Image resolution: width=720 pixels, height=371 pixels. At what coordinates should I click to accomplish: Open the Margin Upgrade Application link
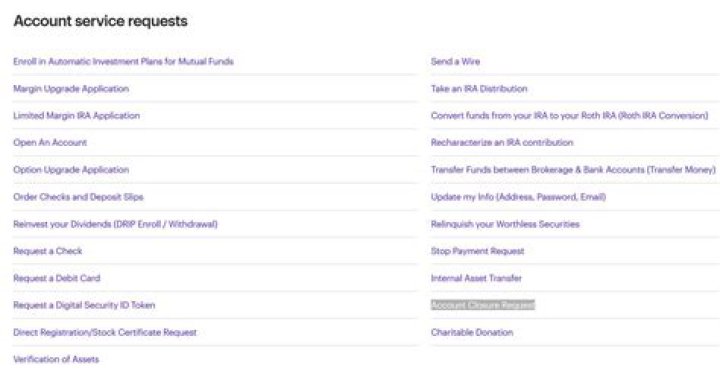point(71,89)
